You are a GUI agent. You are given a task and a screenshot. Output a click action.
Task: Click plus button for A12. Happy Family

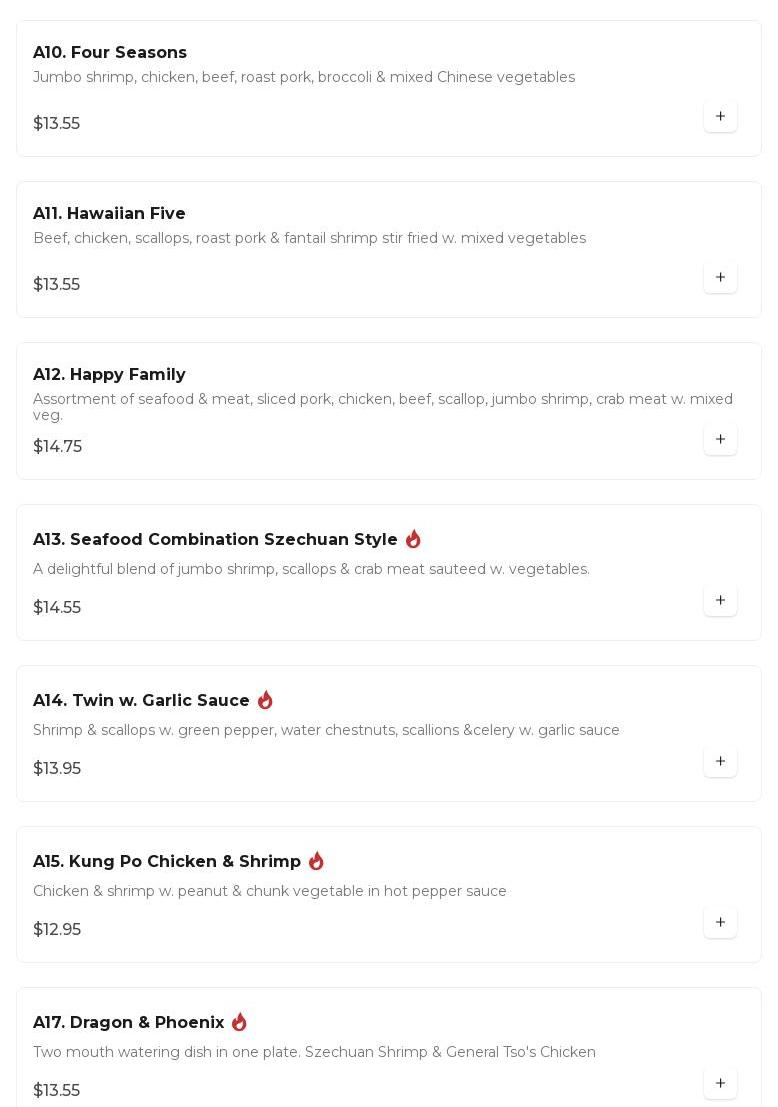point(720,439)
